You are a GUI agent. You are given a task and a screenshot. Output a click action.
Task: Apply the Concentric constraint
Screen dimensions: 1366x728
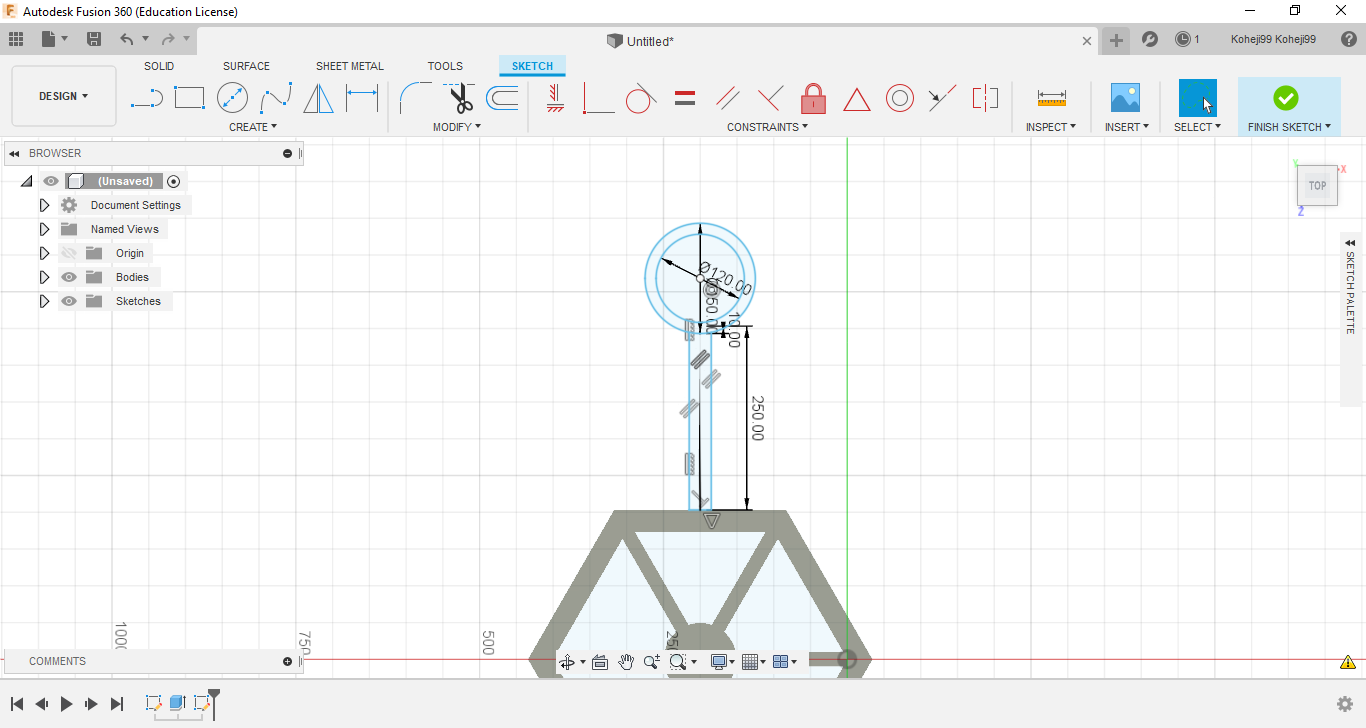click(x=900, y=98)
